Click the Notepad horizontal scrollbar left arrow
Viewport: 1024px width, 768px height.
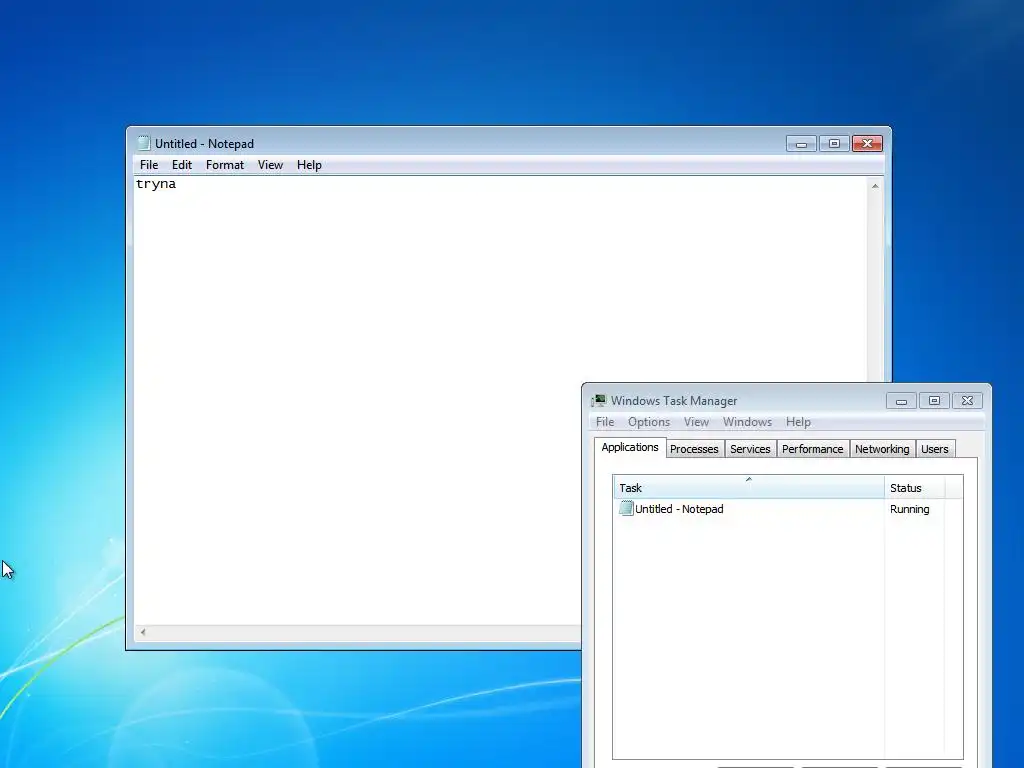pyautogui.click(x=143, y=632)
